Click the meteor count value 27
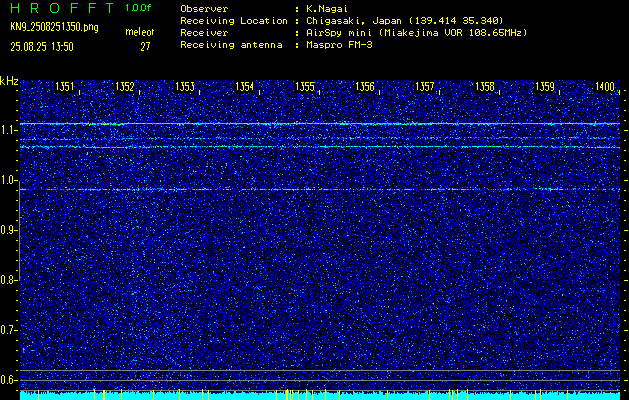Screen dimensions: 629x400 (145, 47)
